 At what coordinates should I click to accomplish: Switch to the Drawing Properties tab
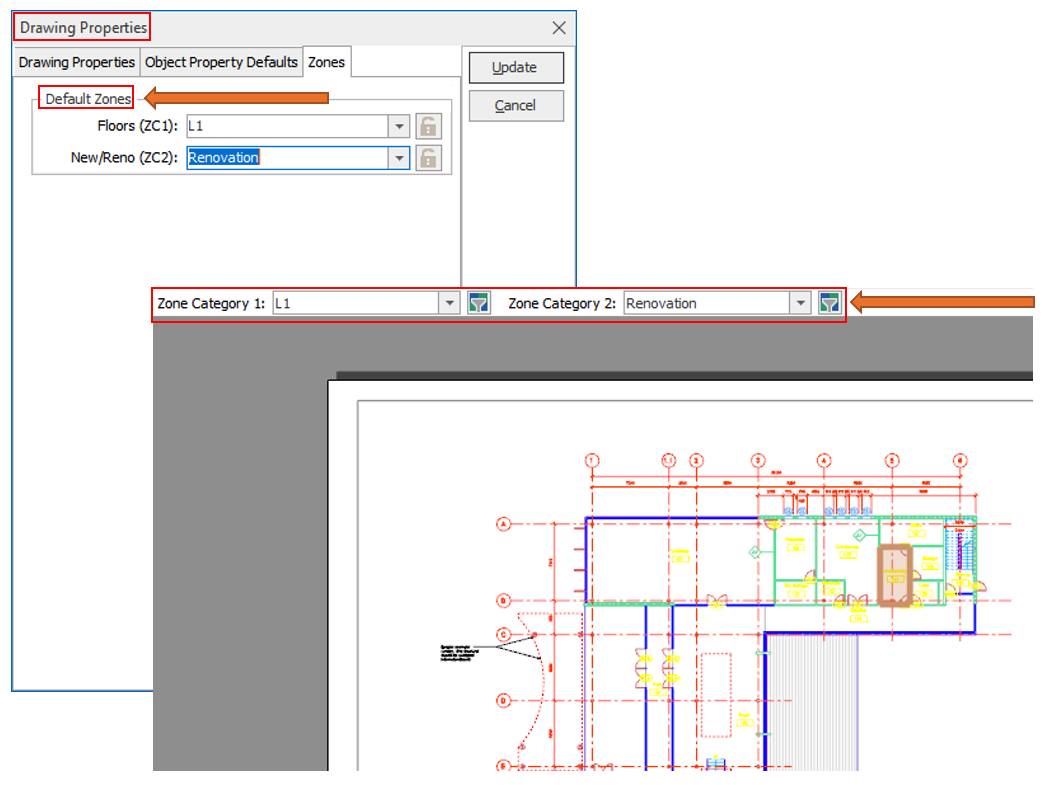[x=77, y=62]
